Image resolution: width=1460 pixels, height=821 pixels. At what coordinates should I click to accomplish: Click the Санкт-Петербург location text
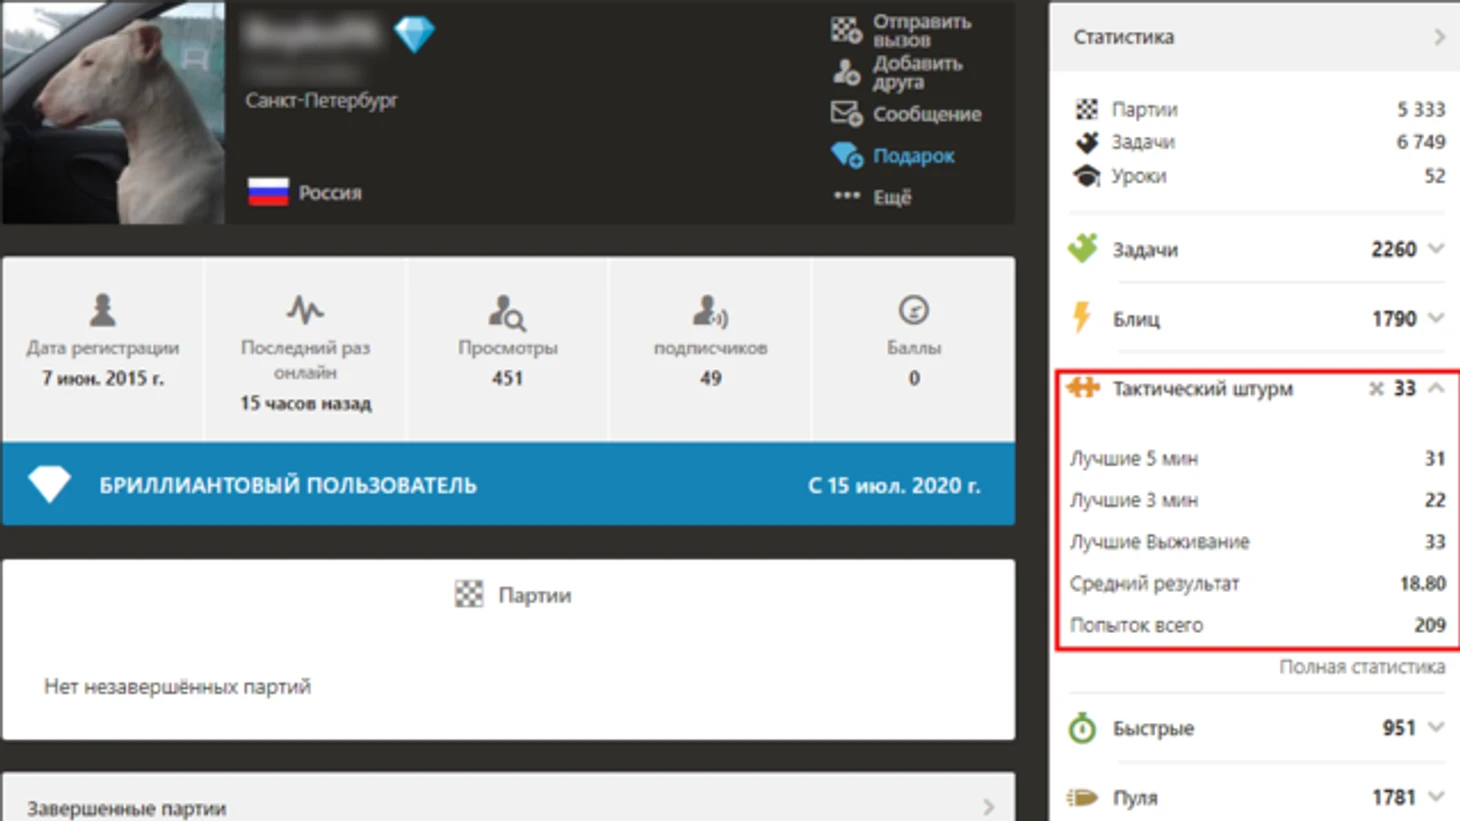point(322,100)
